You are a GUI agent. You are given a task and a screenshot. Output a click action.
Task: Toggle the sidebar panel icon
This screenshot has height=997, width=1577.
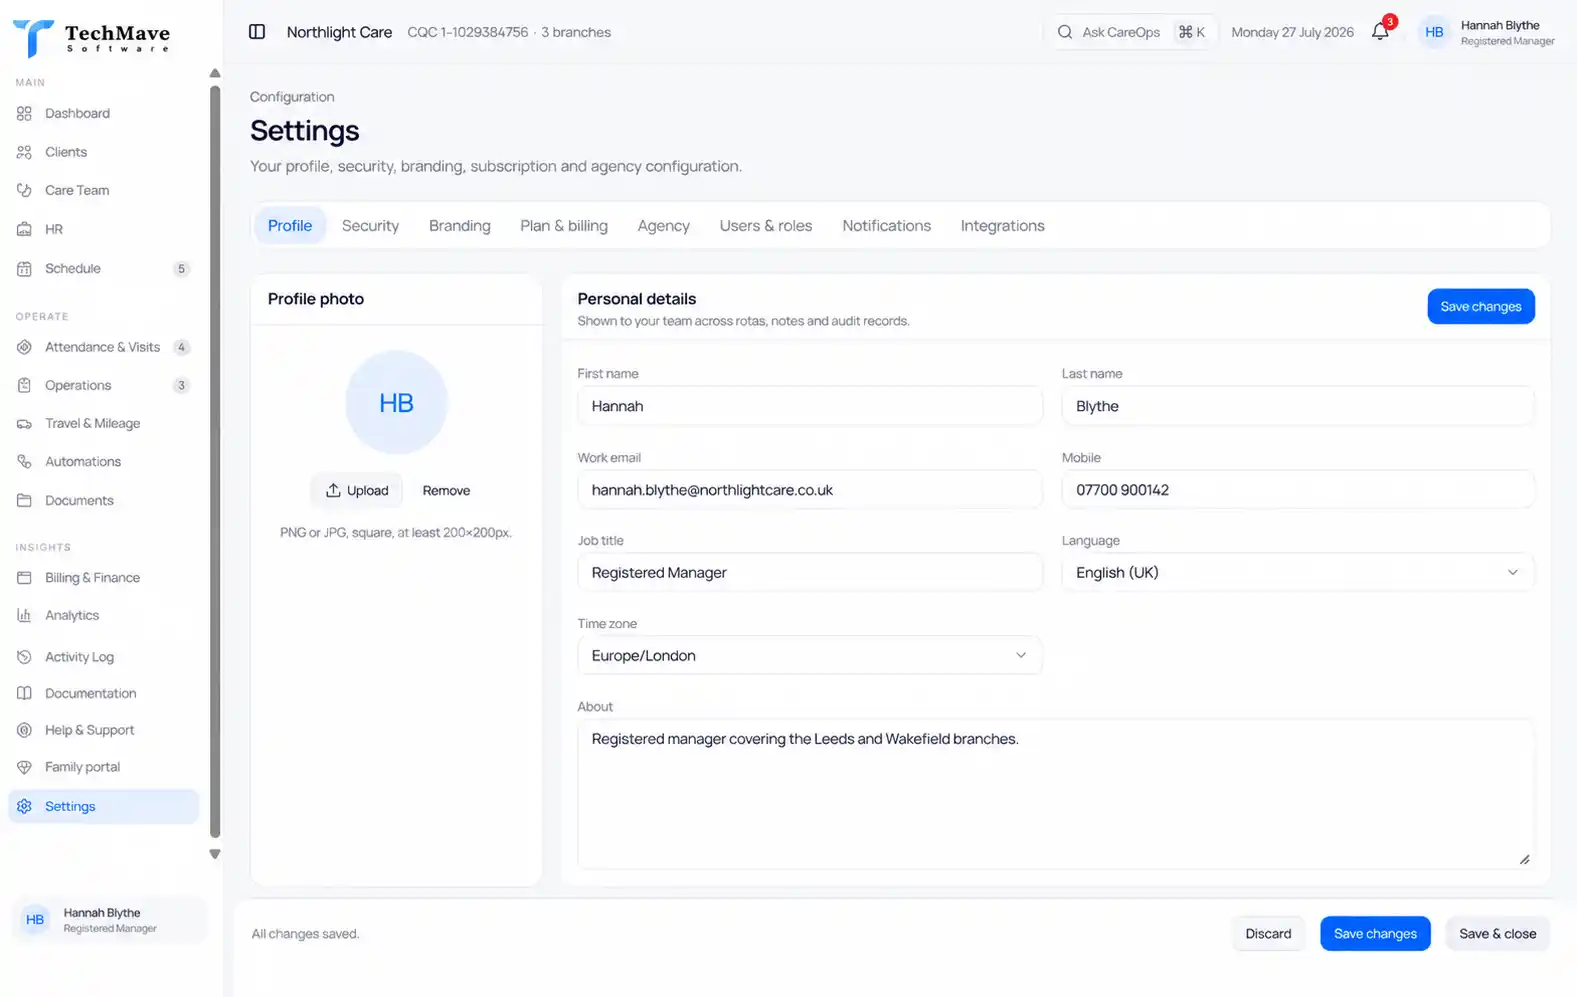click(257, 32)
